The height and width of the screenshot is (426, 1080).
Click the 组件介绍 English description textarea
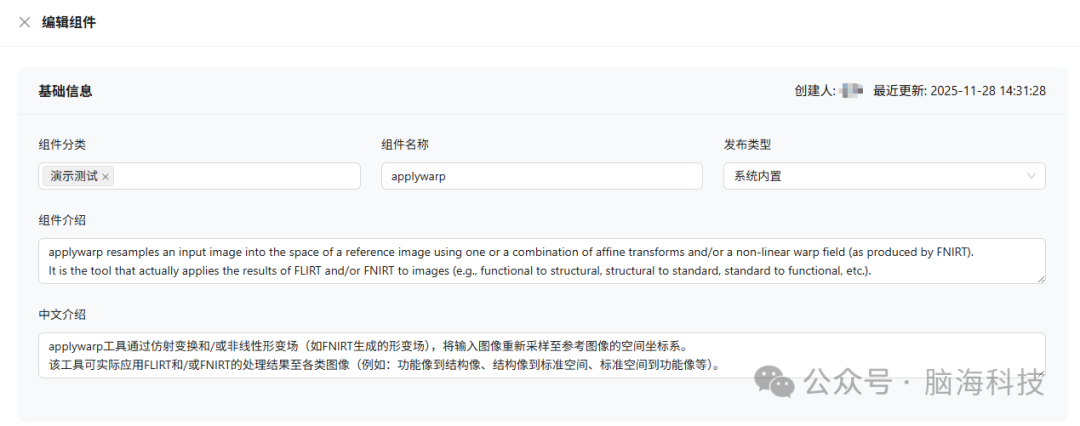tap(542, 261)
